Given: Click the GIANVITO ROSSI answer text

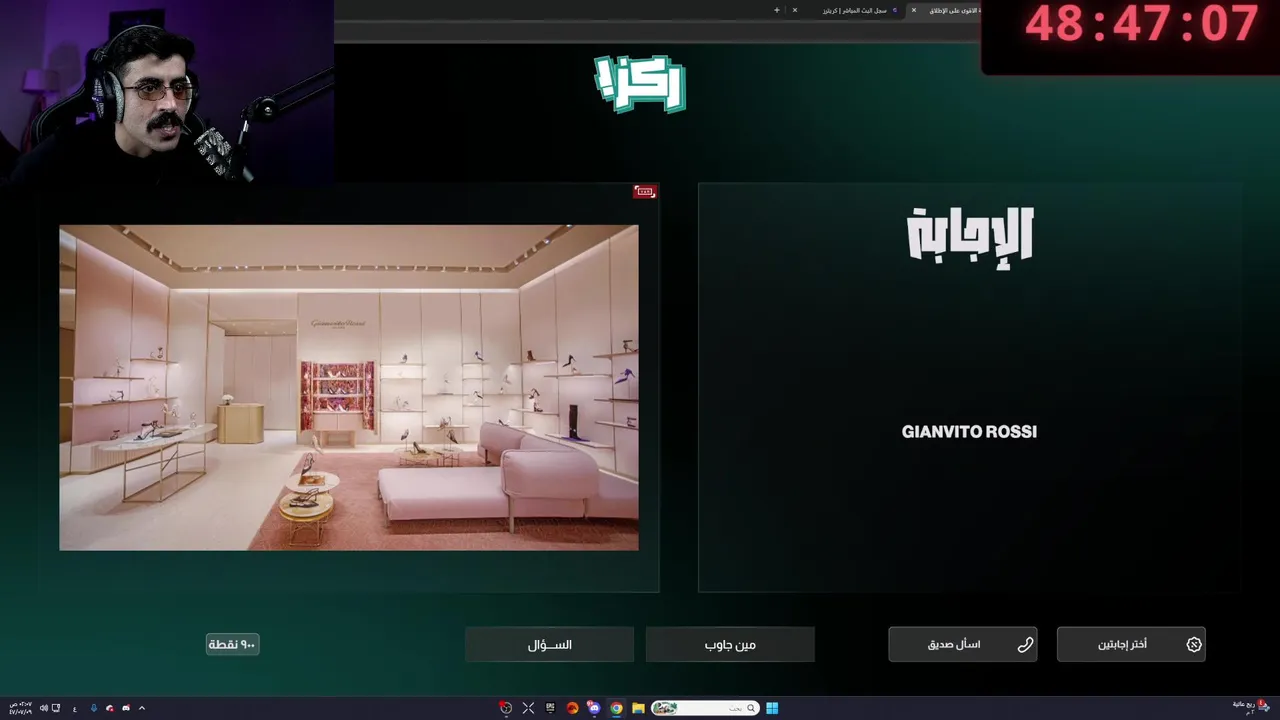Looking at the screenshot, I should [x=969, y=432].
